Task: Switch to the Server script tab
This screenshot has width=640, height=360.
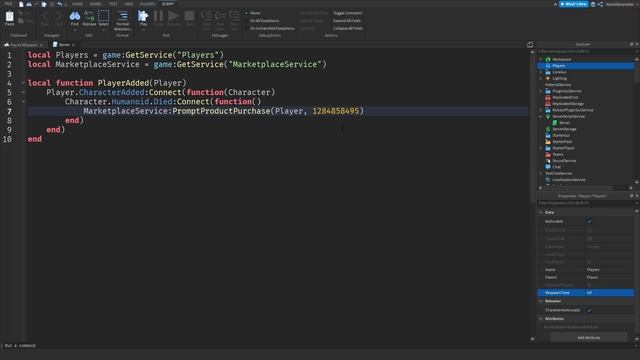Action: click(64, 45)
